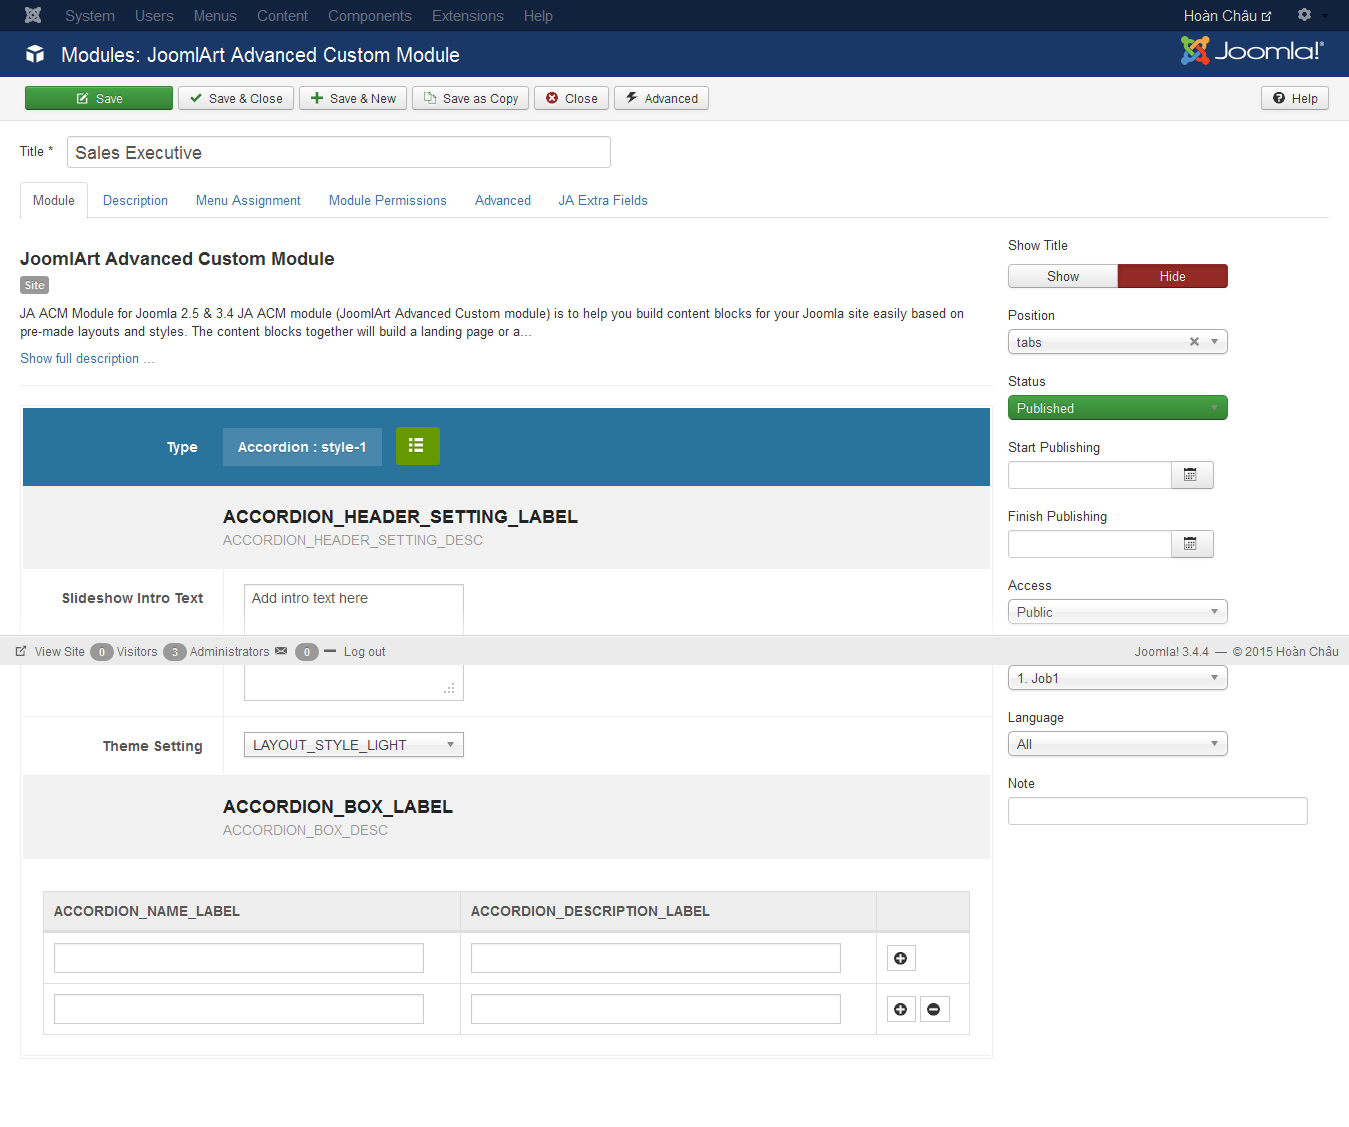Screen dimensions: 1349x1127
Task: Clear the tabs position with the x icon
Action: click(x=1194, y=342)
